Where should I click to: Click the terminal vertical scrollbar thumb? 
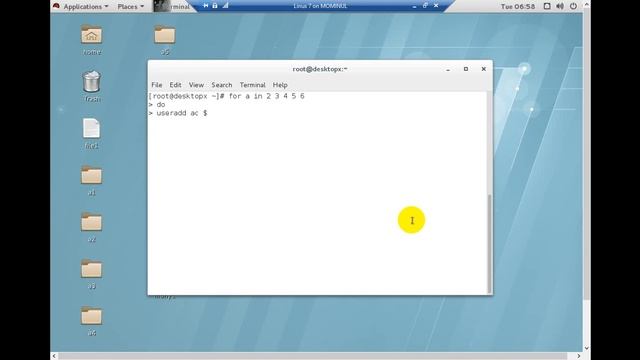489,244
